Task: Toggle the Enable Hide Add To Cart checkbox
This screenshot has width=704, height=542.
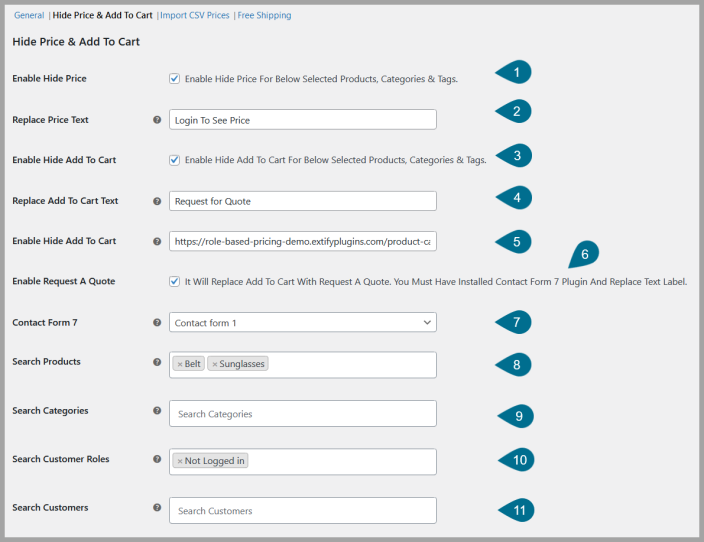Action: point(175,159)
